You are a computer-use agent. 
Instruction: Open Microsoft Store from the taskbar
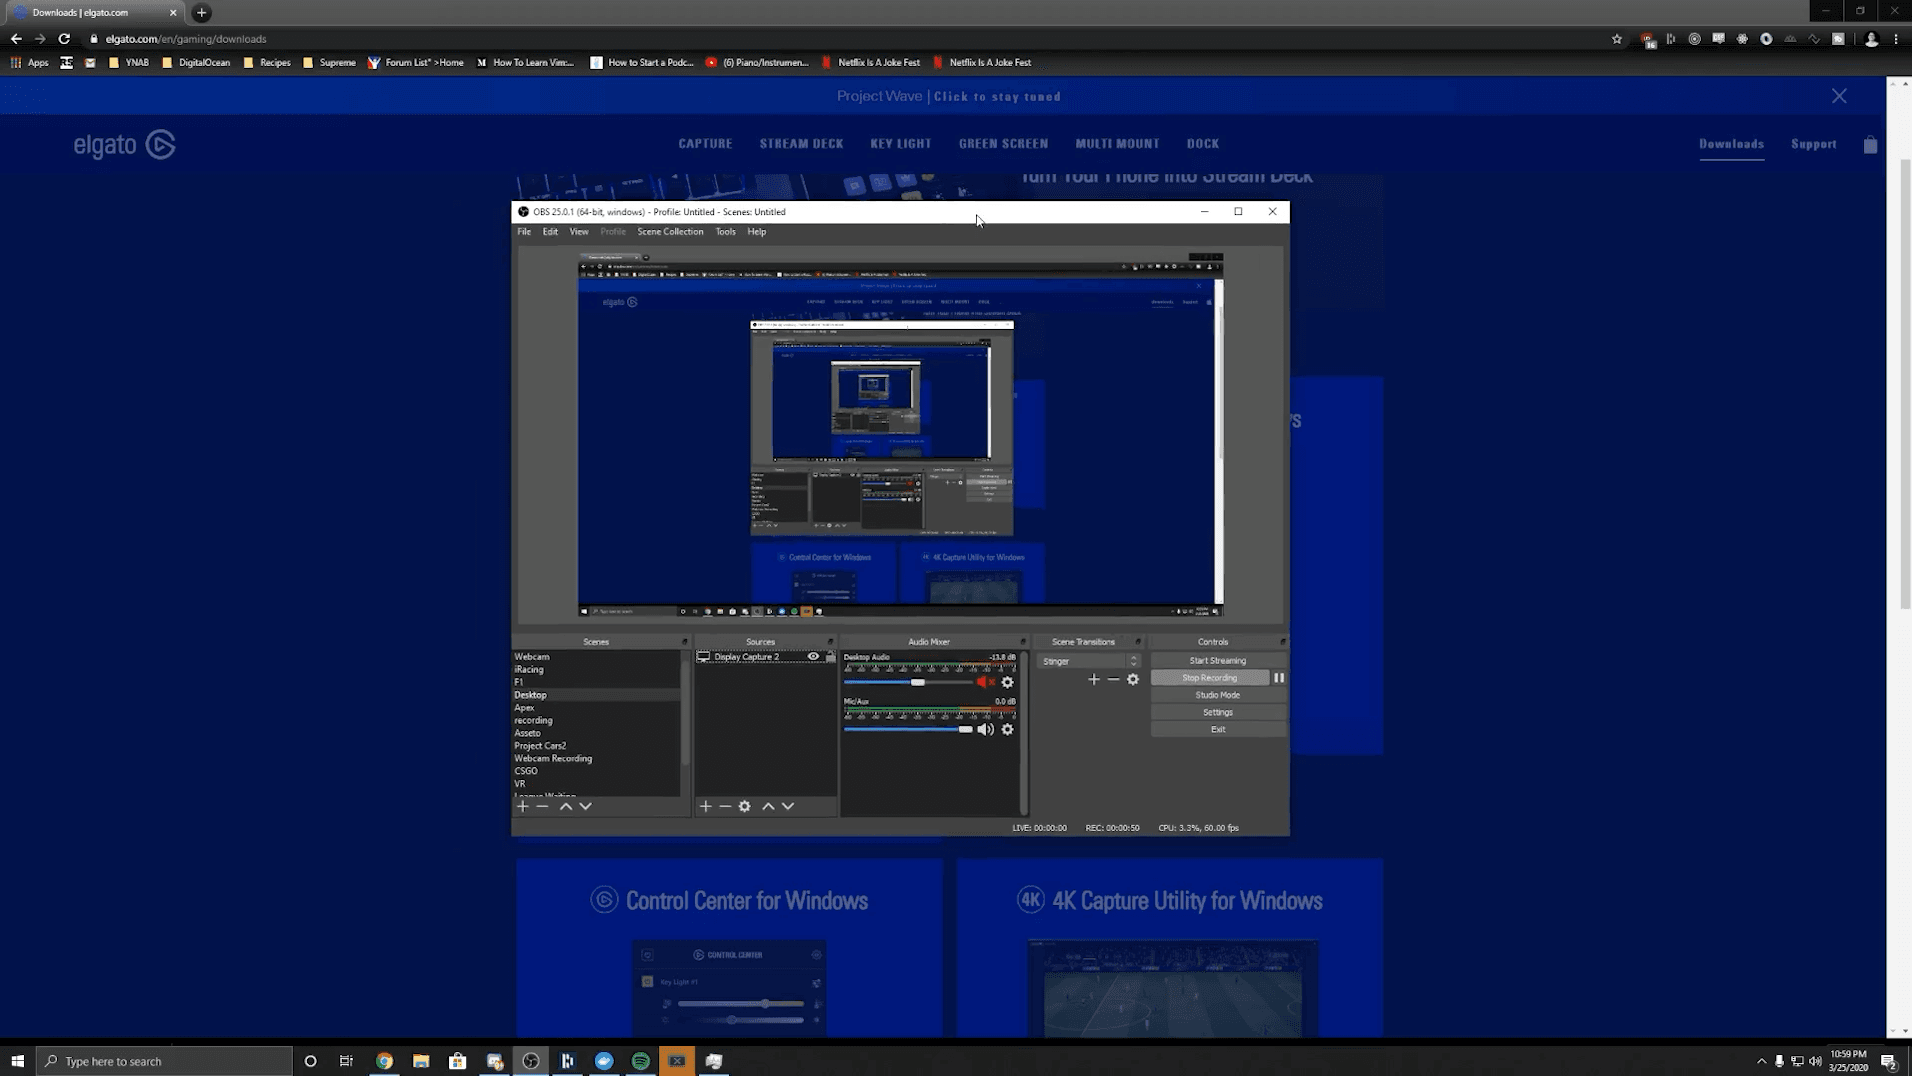[x=457, y=1061]
